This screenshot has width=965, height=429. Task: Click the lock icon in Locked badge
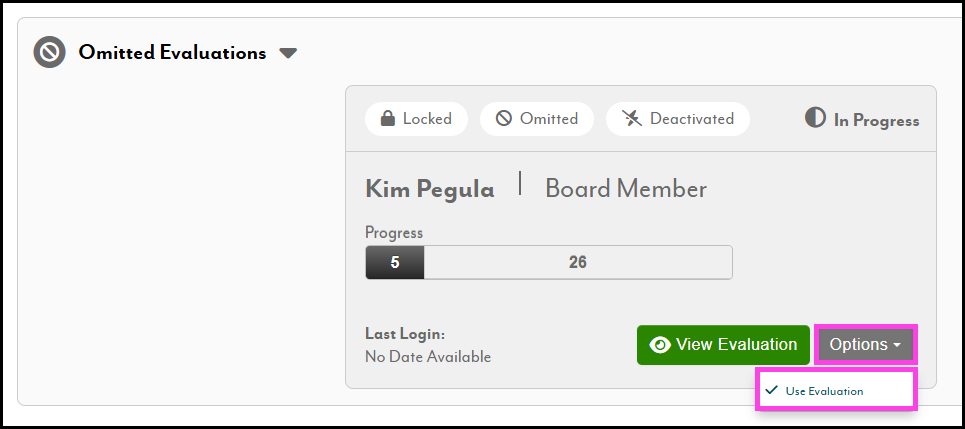pos(387,119)
